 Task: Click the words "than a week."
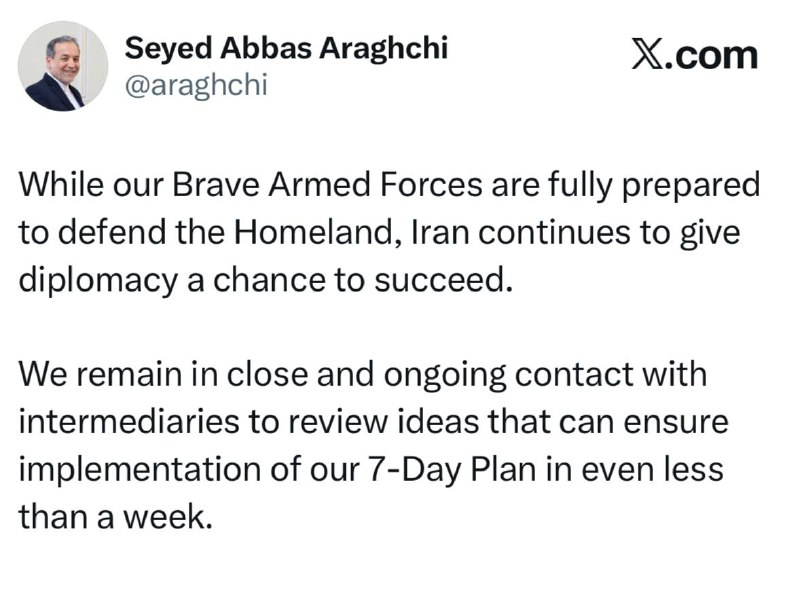[x=115, y=517]
